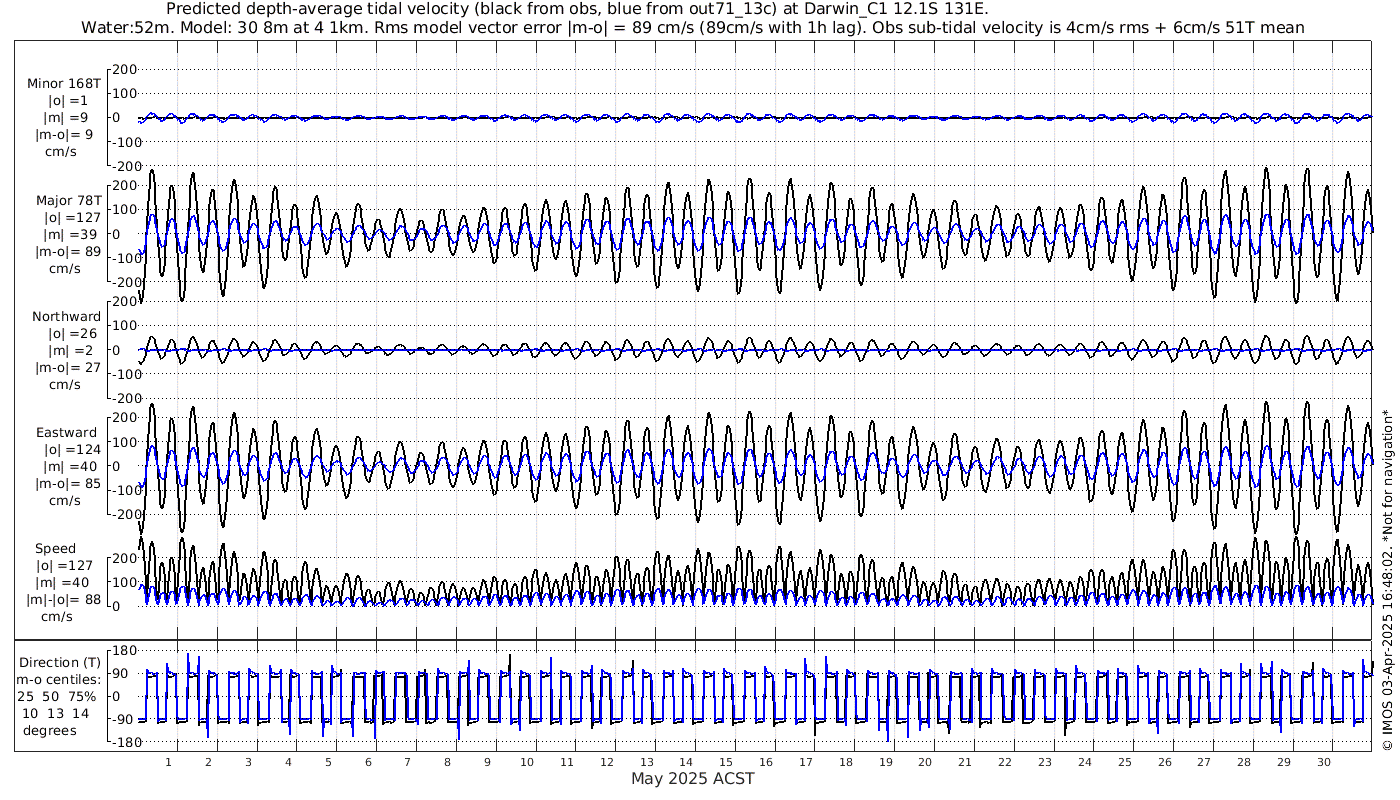Viewport: 1400px width, 800px height.
Task: Click day 30 on the date axis
Action: (1323, 762)
